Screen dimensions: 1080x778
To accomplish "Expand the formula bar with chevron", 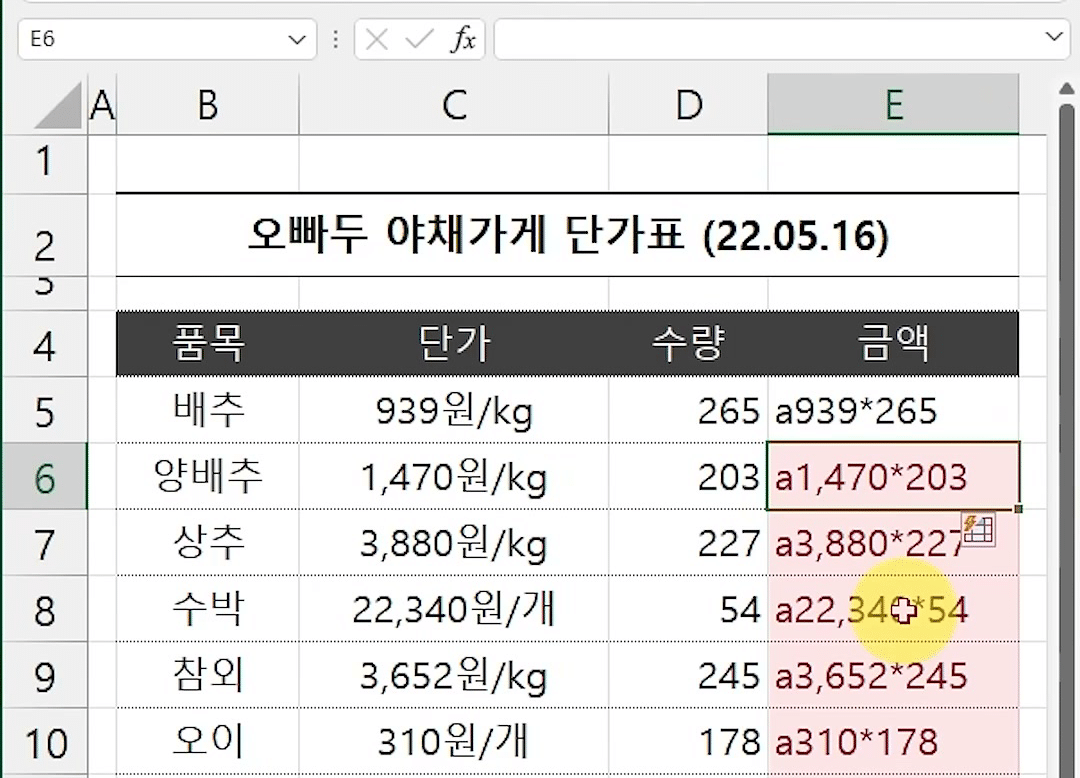I will click(x=1054, y=36).
